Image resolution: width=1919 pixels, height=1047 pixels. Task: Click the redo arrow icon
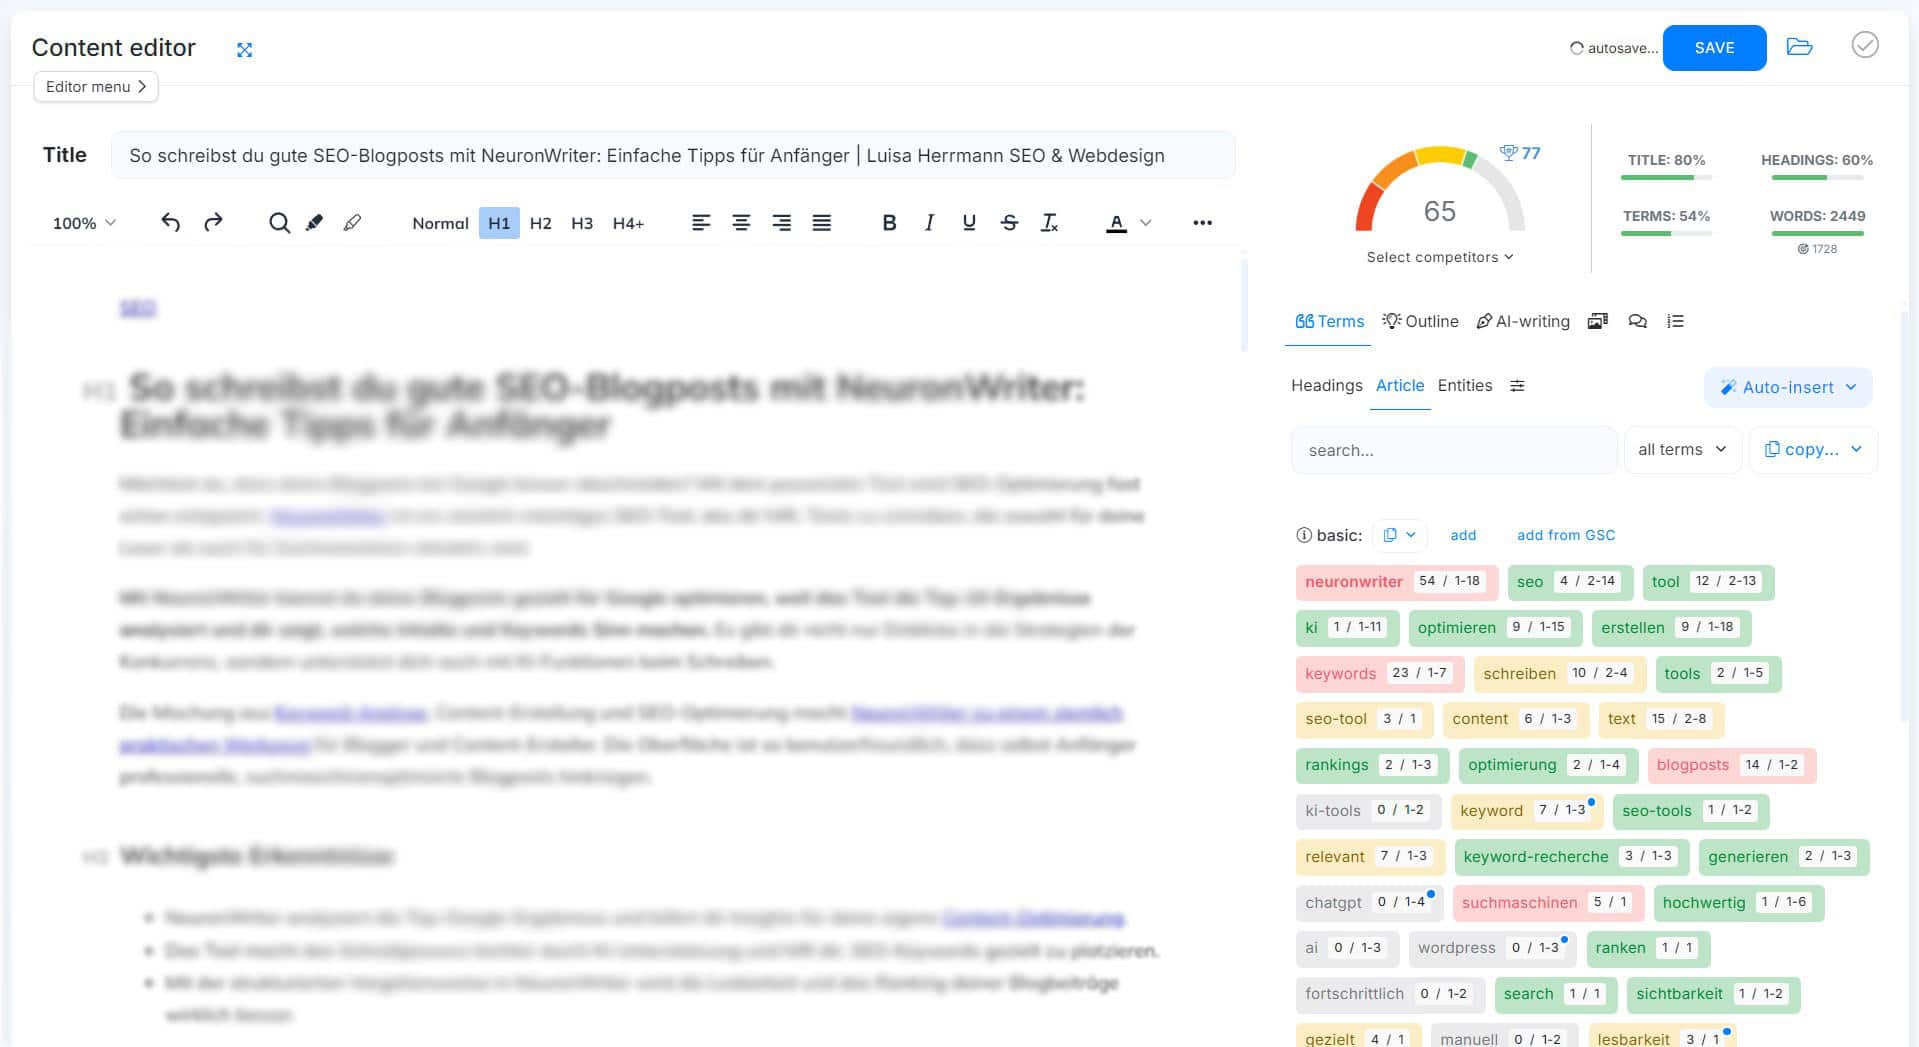point(213,222)
